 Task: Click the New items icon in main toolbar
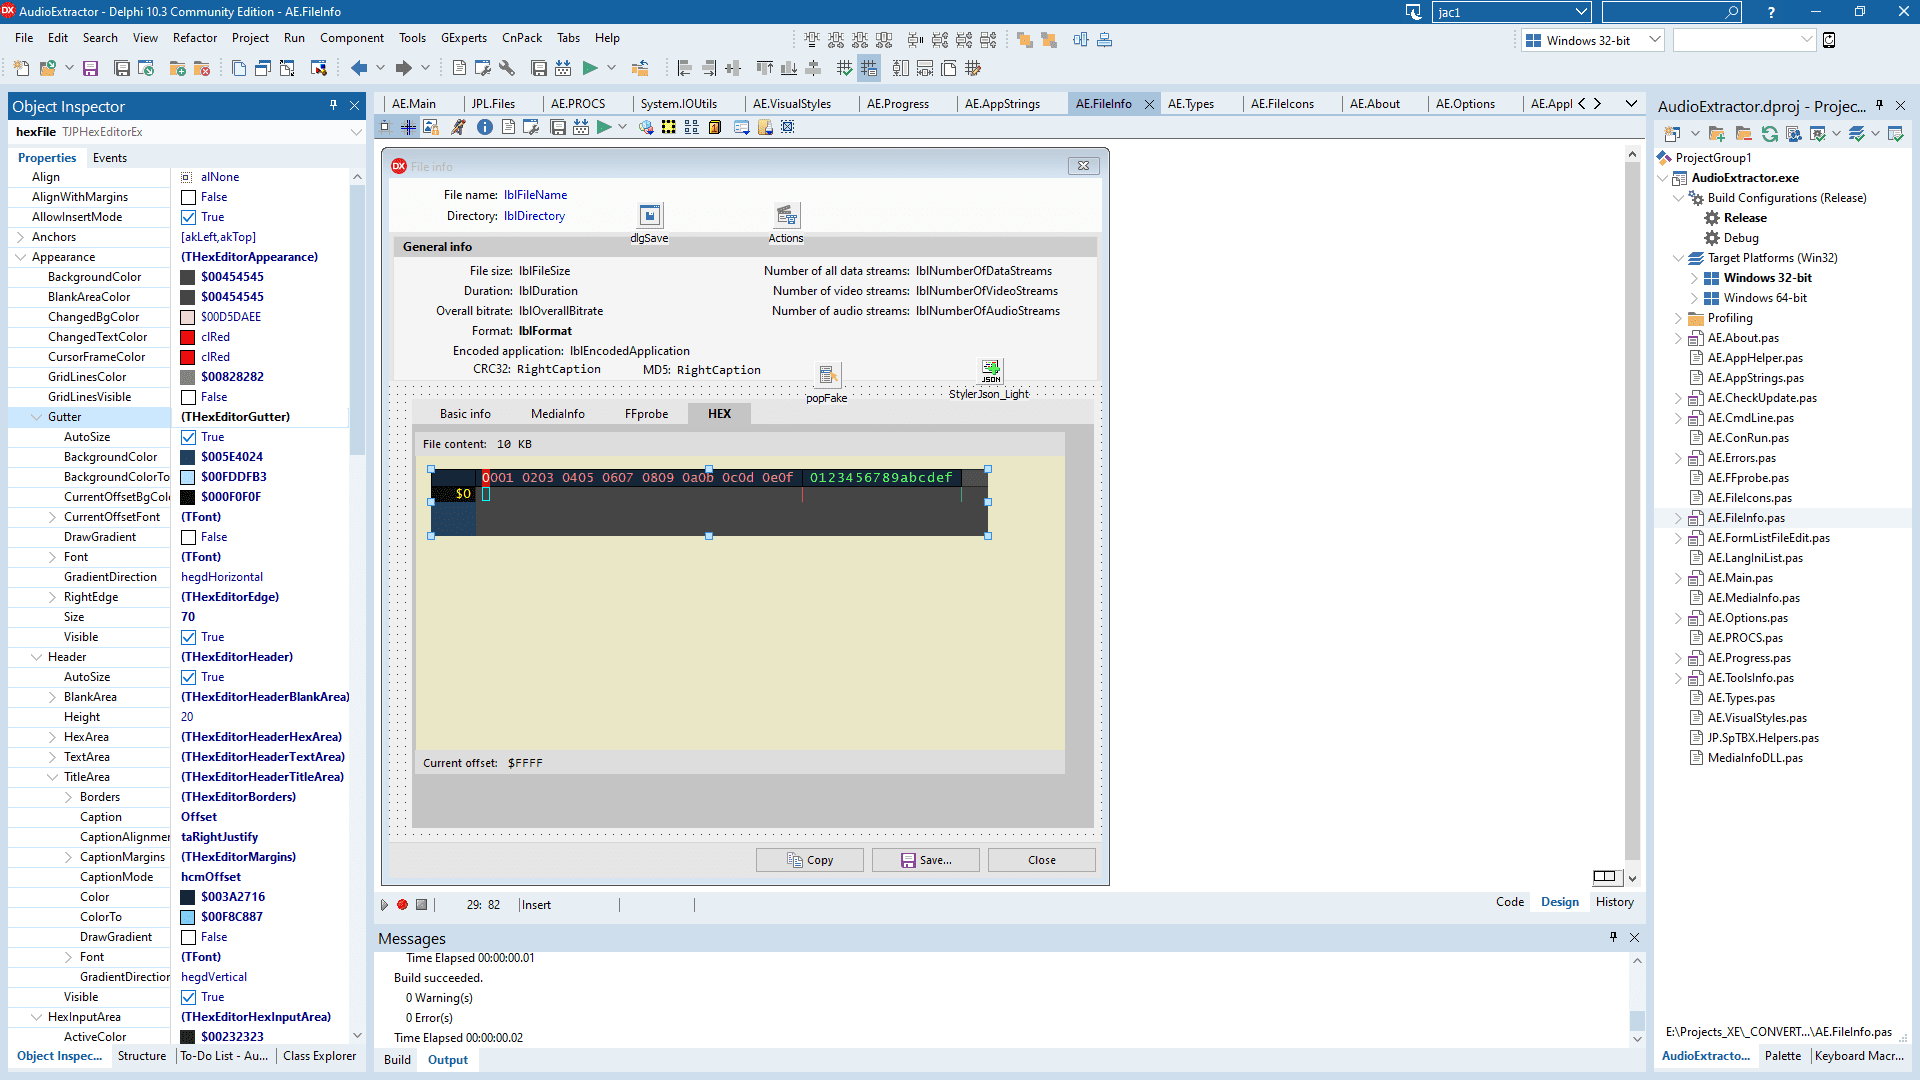[22, 68]
